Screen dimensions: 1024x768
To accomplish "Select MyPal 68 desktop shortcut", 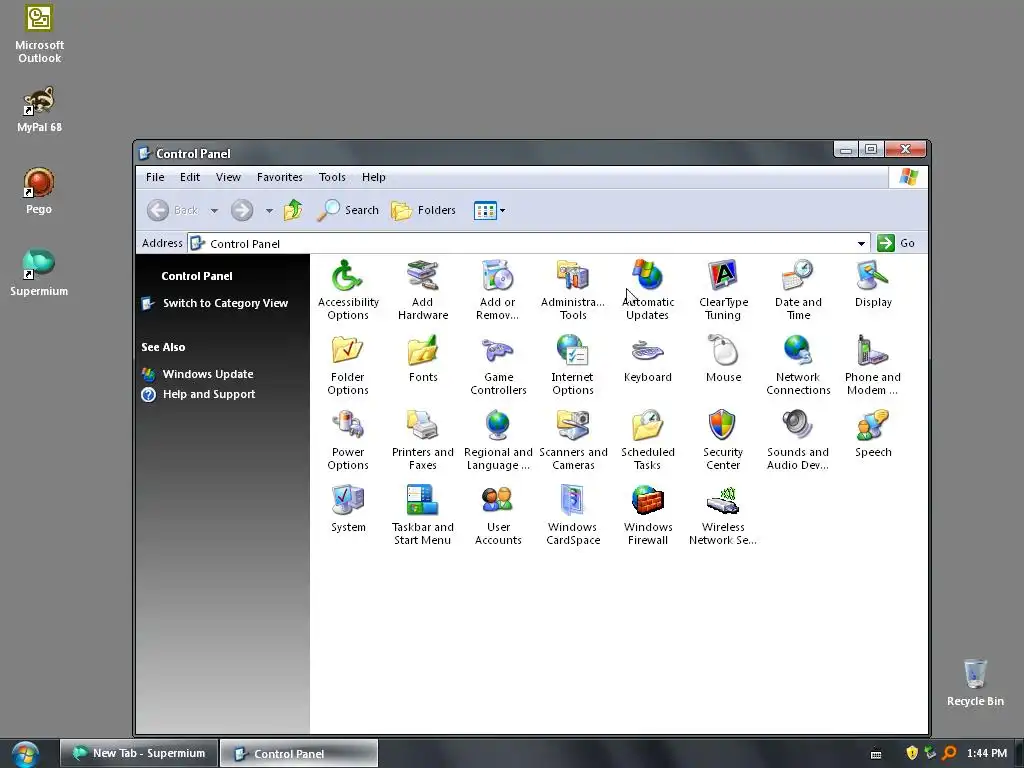I will 39,109.
